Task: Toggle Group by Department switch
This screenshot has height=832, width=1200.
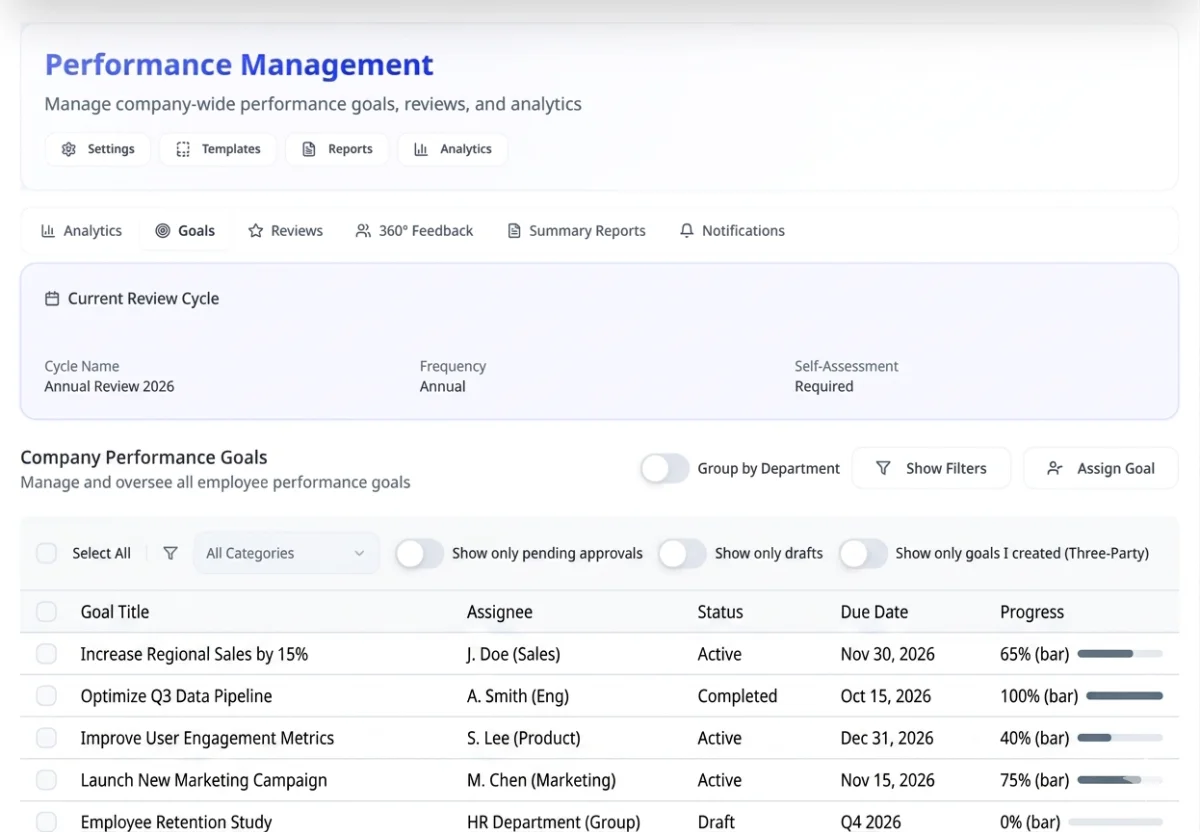Action: [665, 468]
